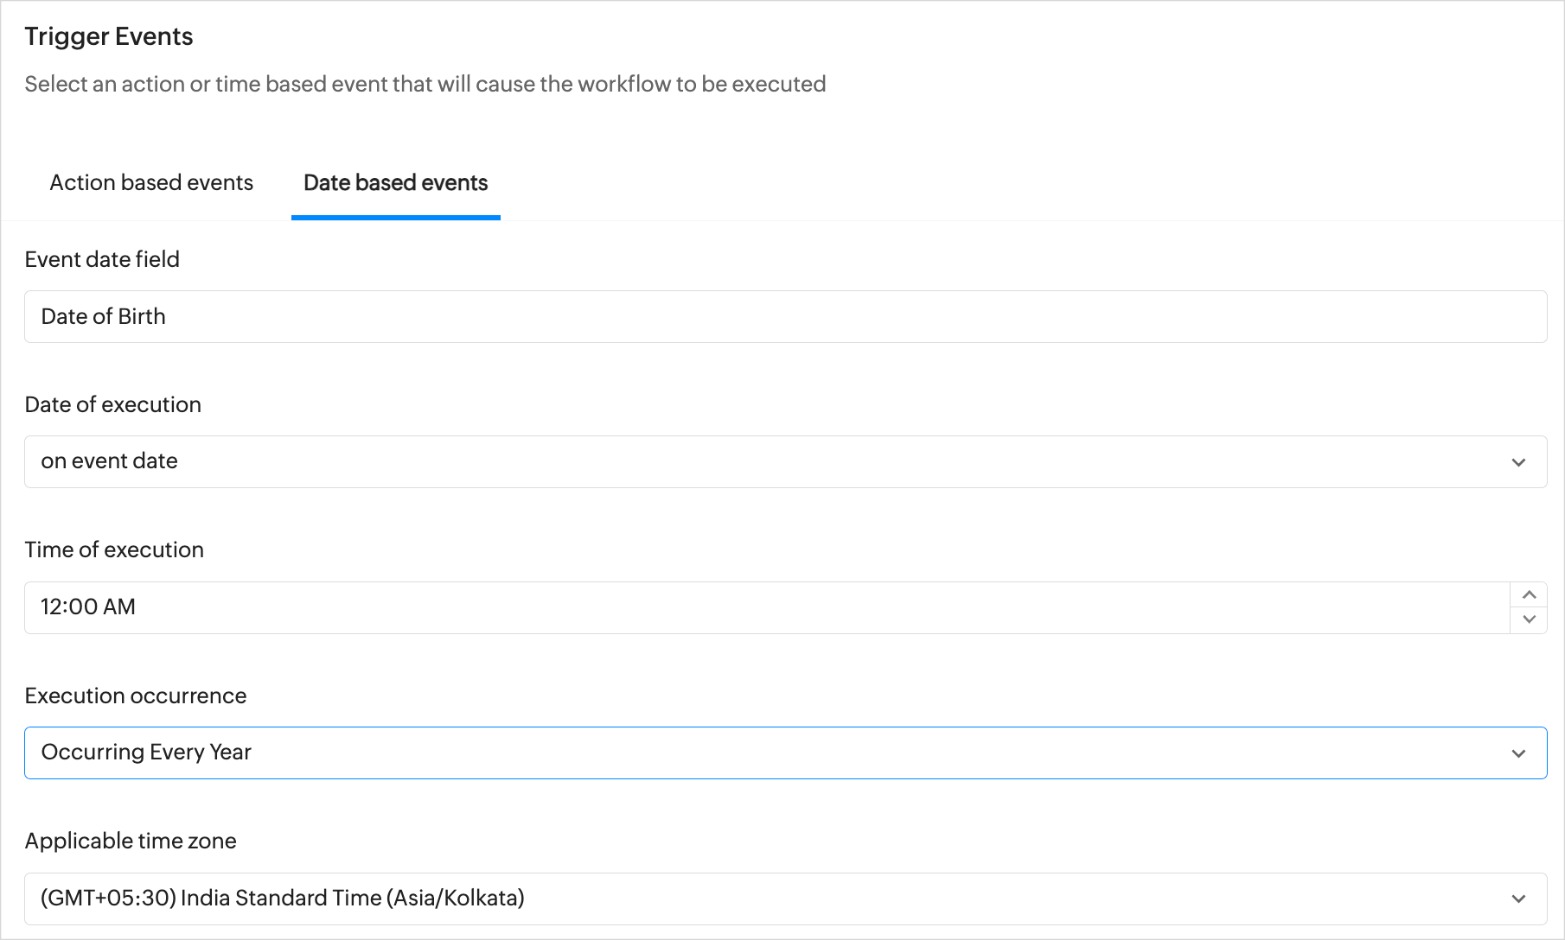Click the 'Event date field' label
The height and width of the screenshot is (940, 1565).
pyautogui.click(x=102, y=260)
